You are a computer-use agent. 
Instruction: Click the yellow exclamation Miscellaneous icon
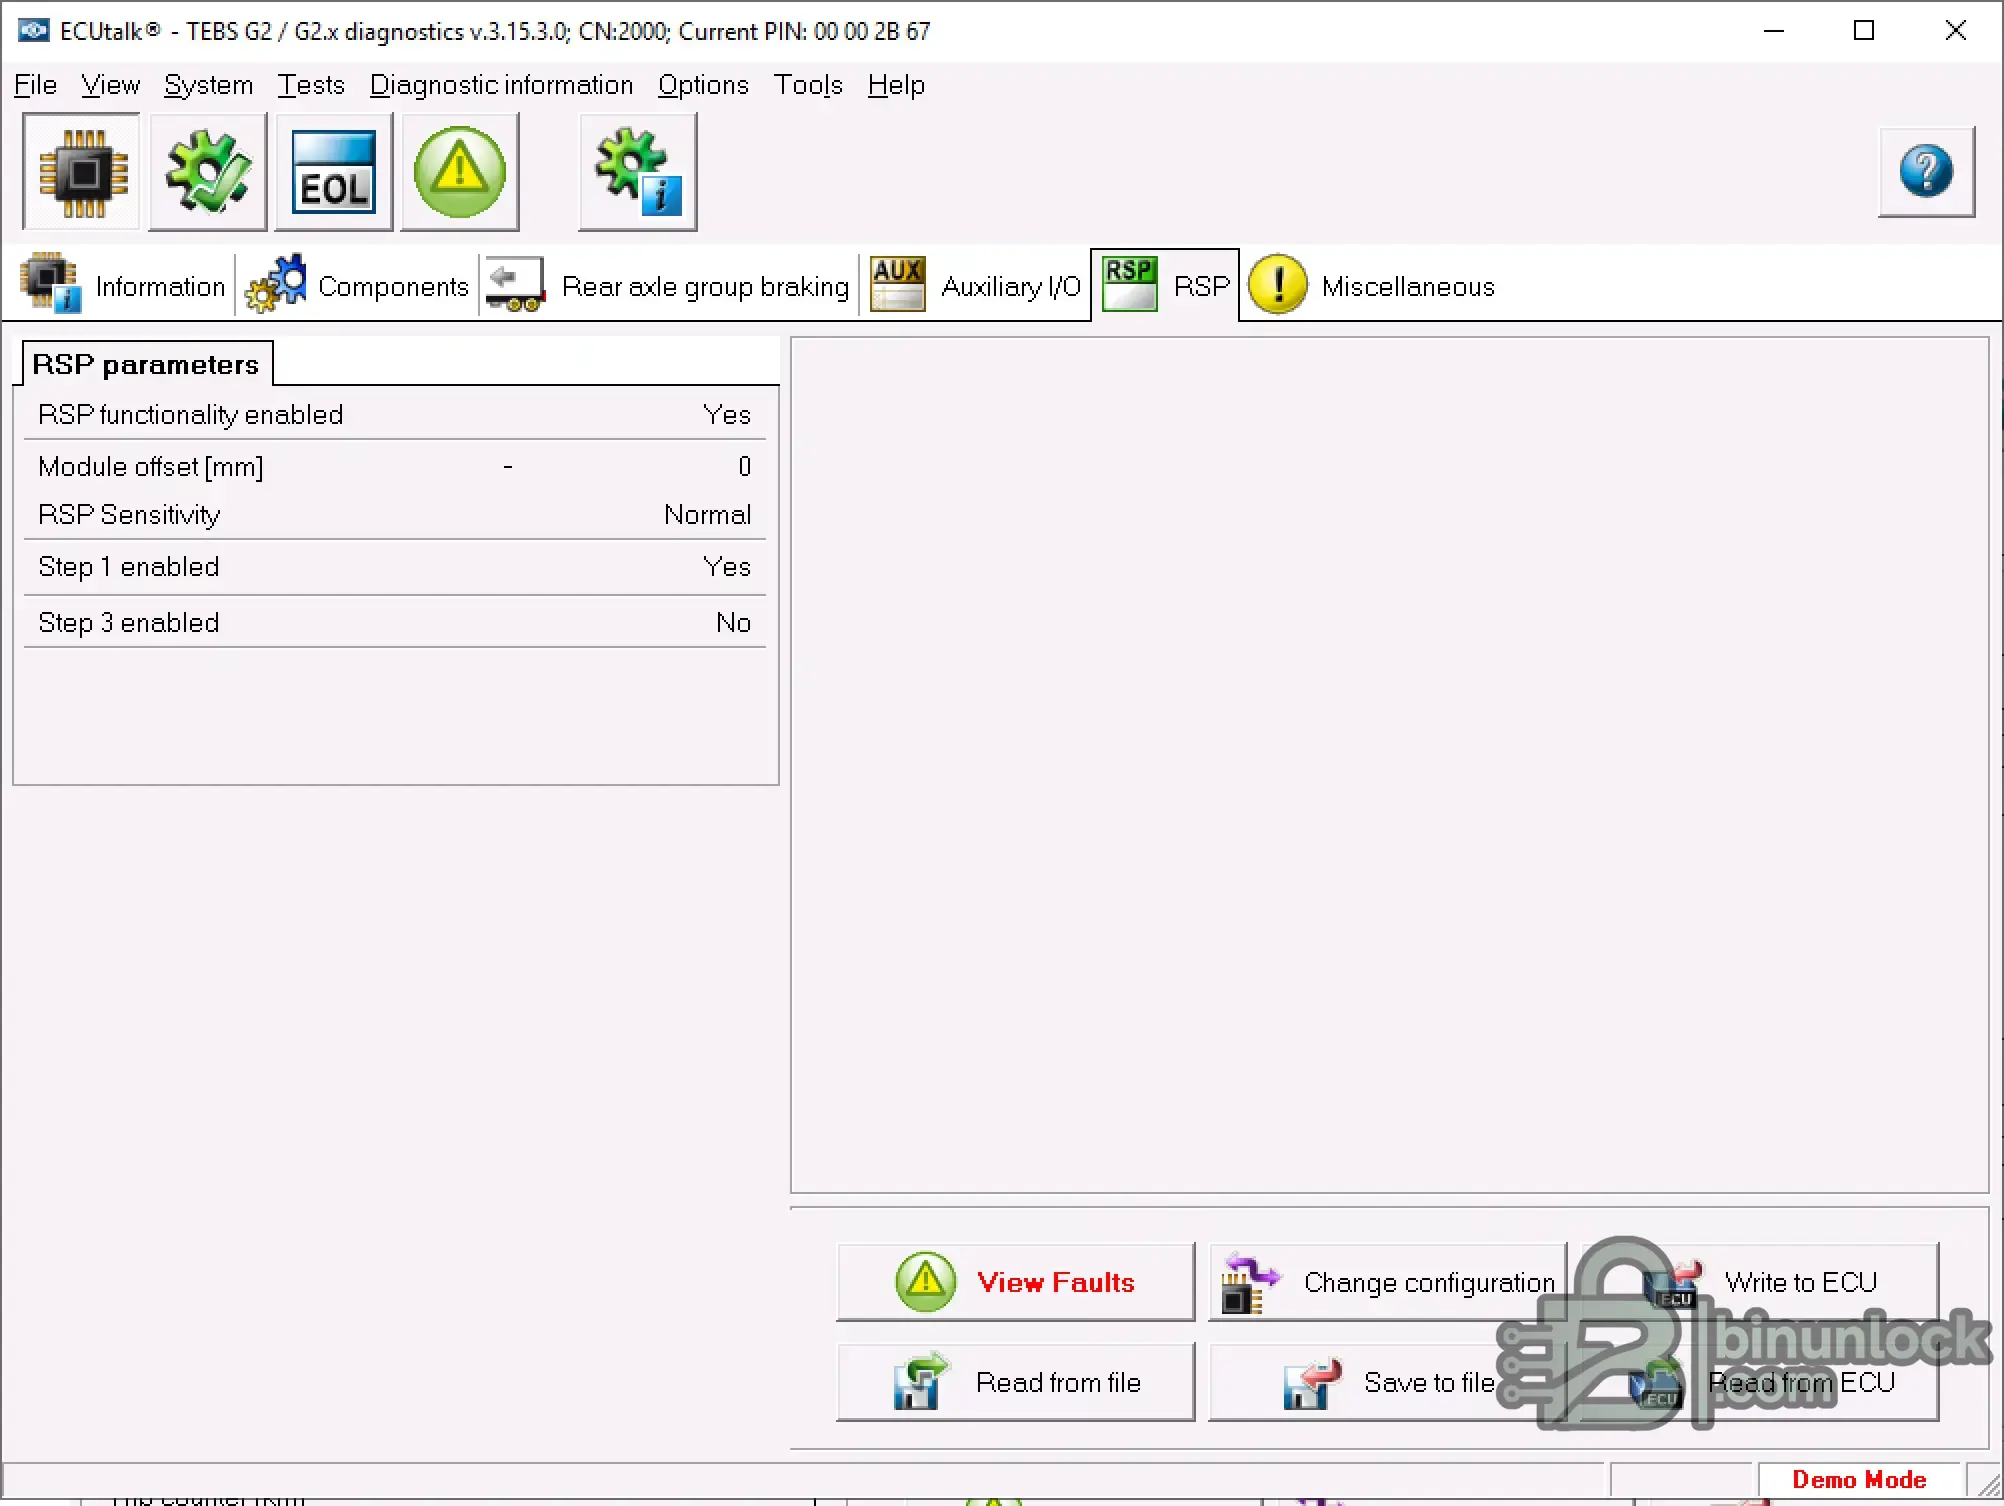tap(1278, 284)
